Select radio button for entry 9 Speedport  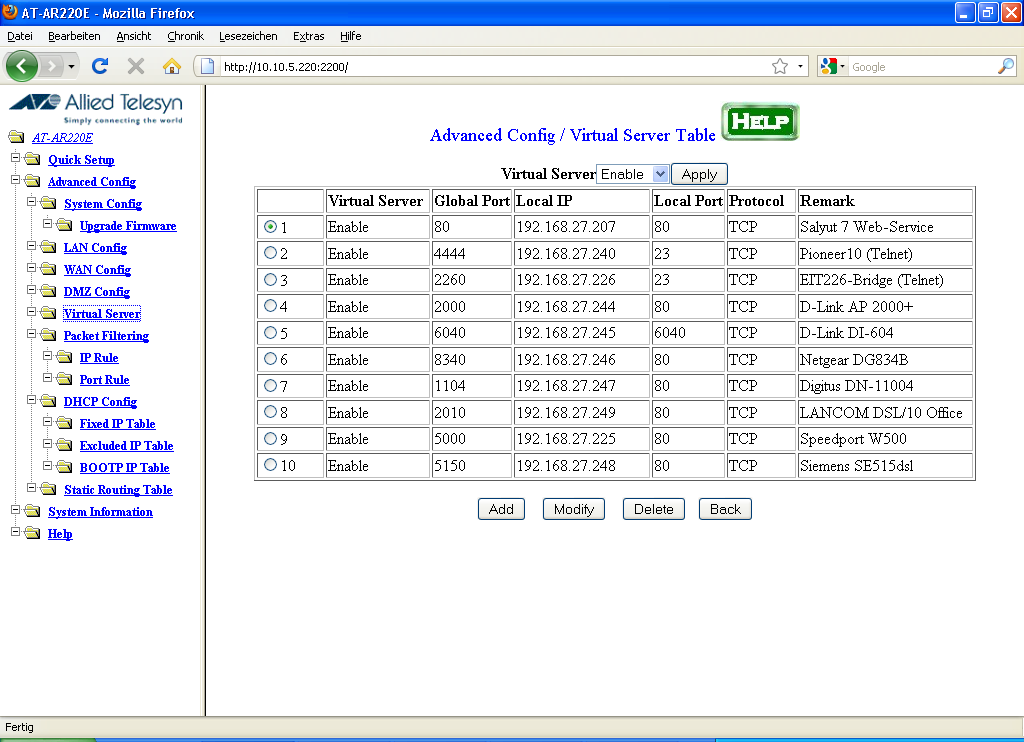tap(270, 438)
